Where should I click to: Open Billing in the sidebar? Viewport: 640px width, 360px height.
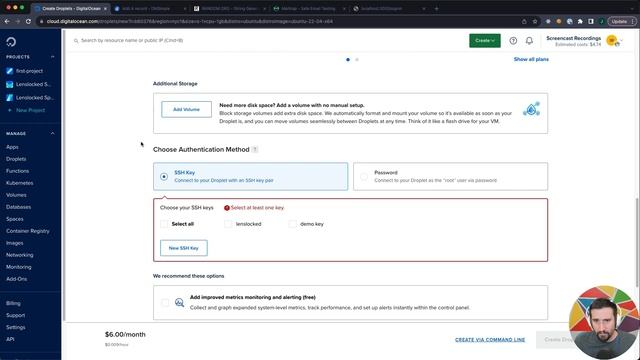13,303
